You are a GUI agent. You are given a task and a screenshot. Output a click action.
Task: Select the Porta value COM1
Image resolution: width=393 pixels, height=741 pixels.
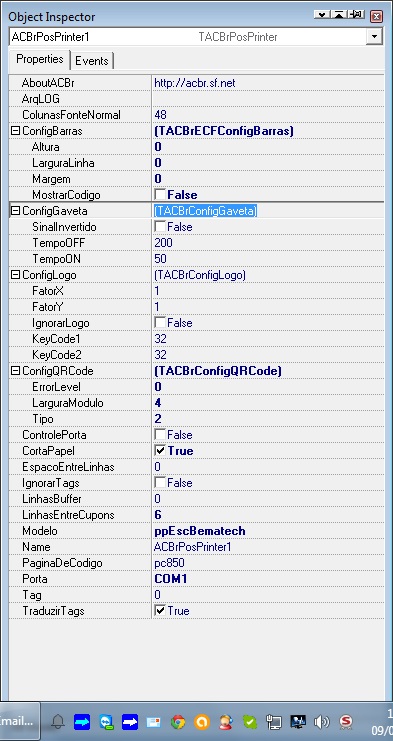[172, 579]
